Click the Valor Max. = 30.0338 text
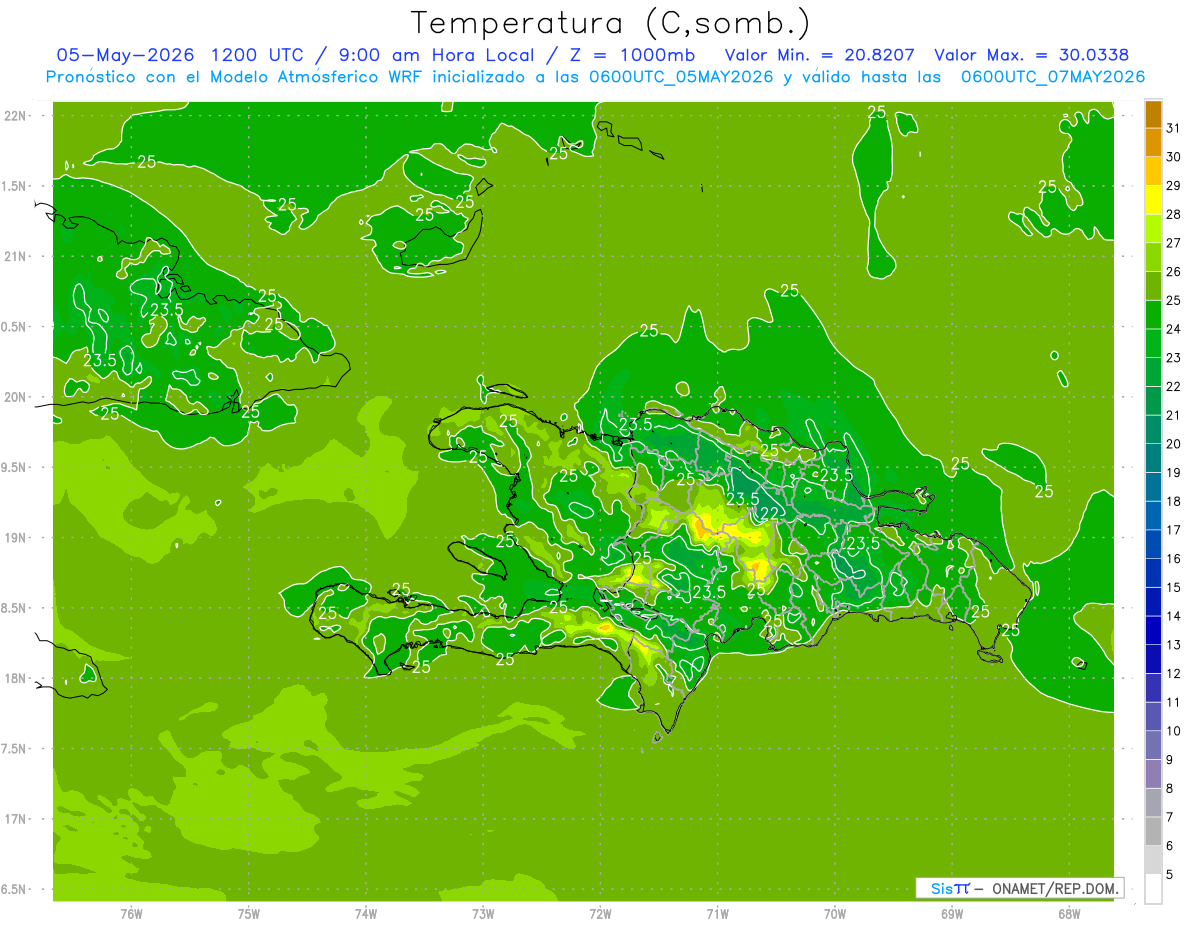The image size is (1200, 927). tap(1031, 55)
